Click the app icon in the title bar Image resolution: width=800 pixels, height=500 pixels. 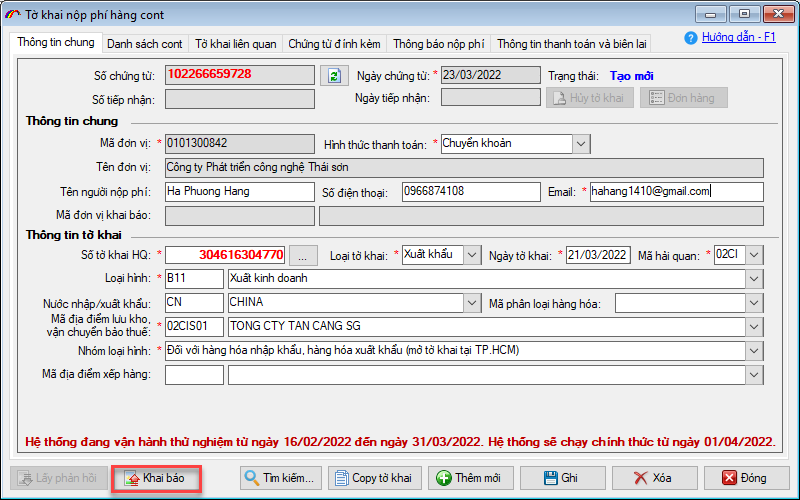(13, 15)
